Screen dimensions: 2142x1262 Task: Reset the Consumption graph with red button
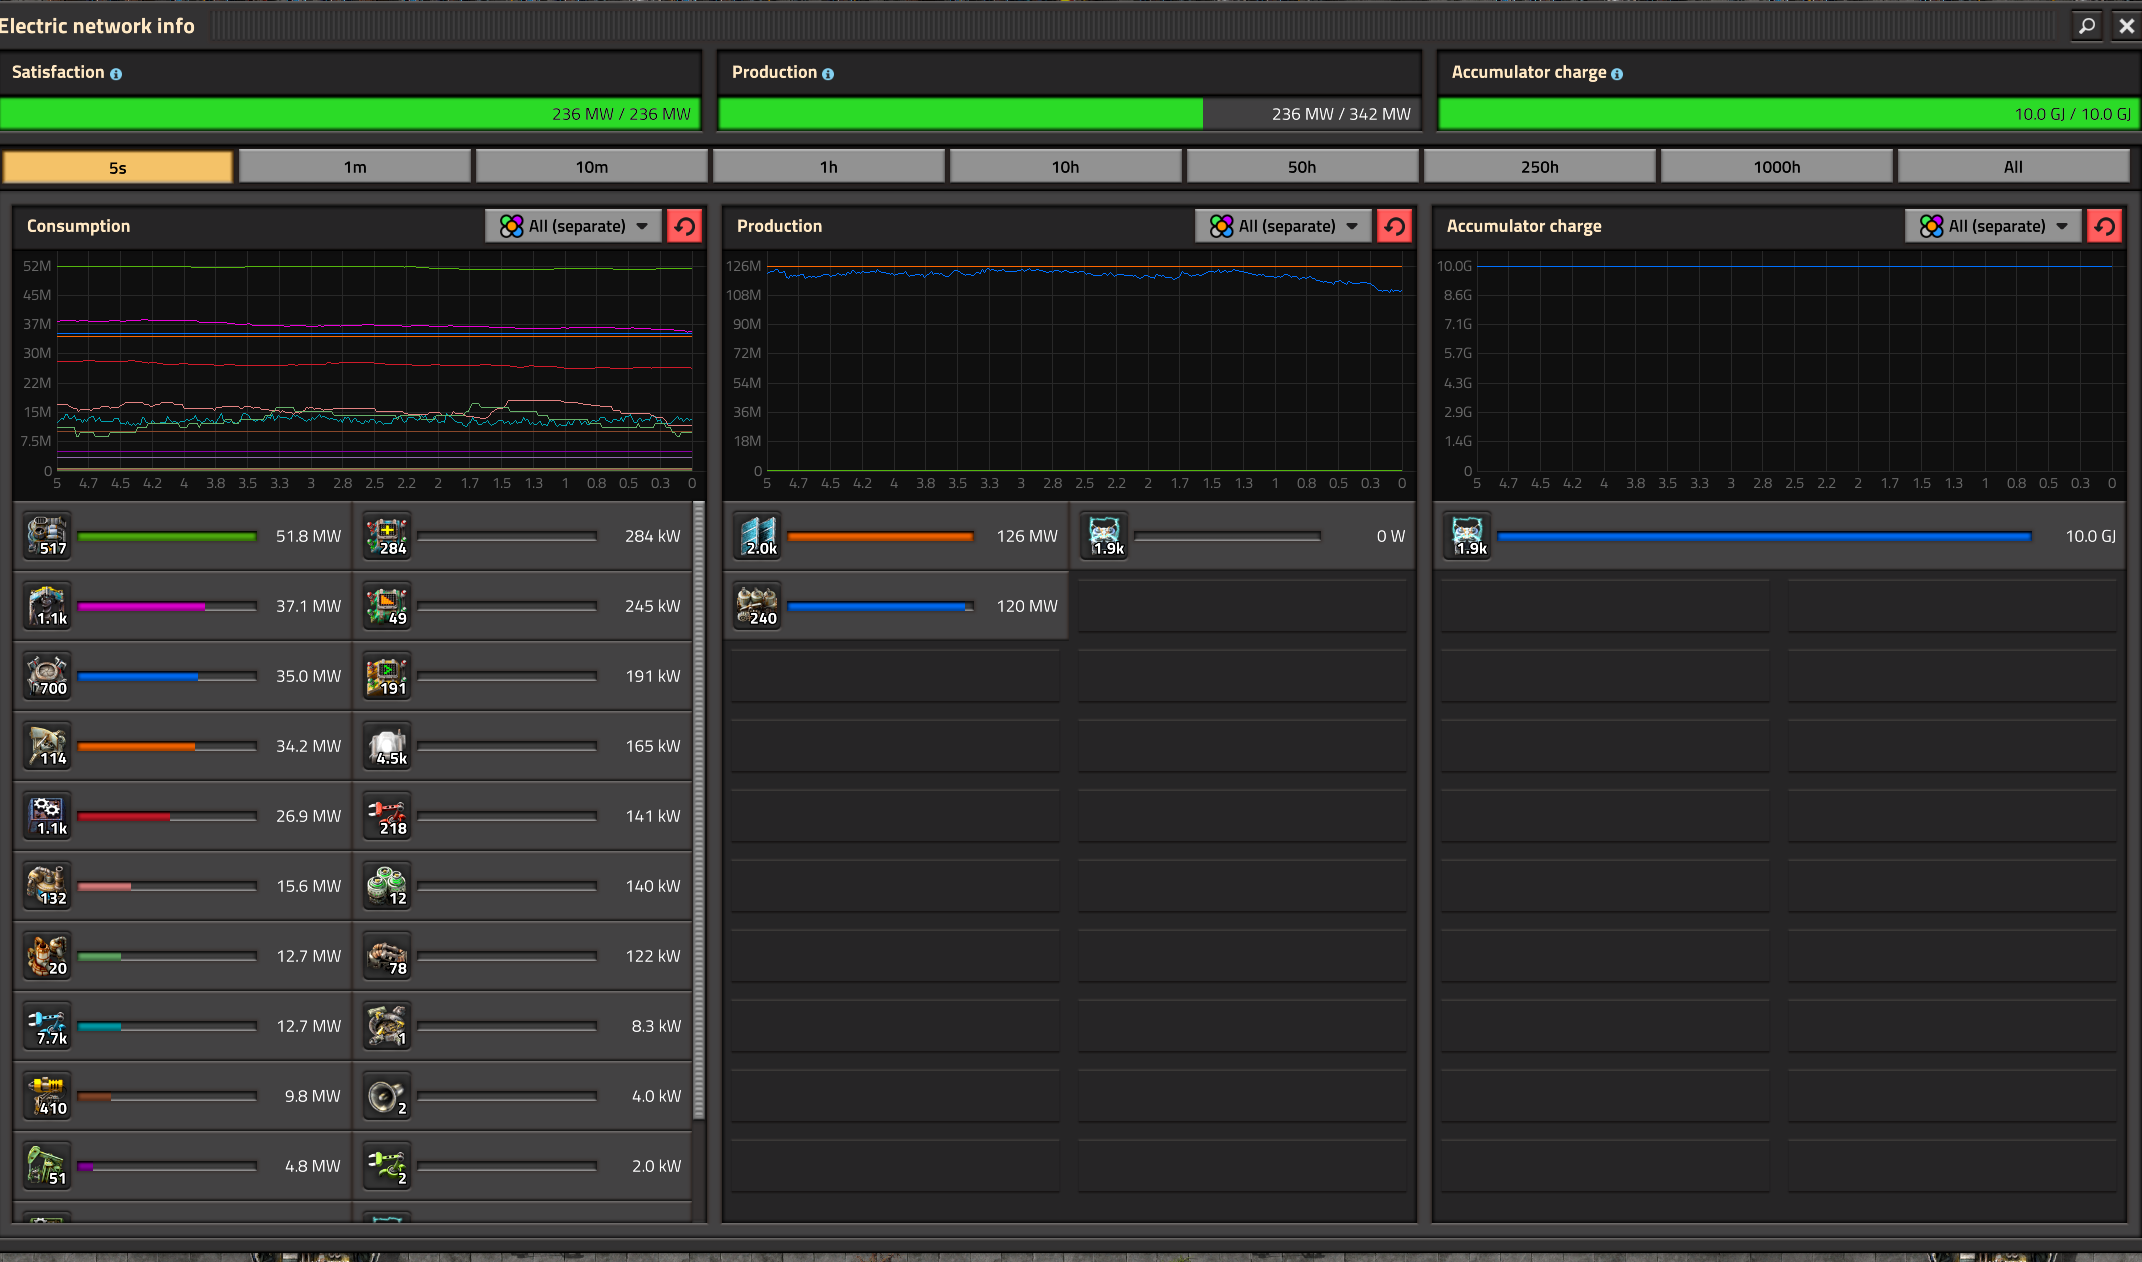click(685, 226)
